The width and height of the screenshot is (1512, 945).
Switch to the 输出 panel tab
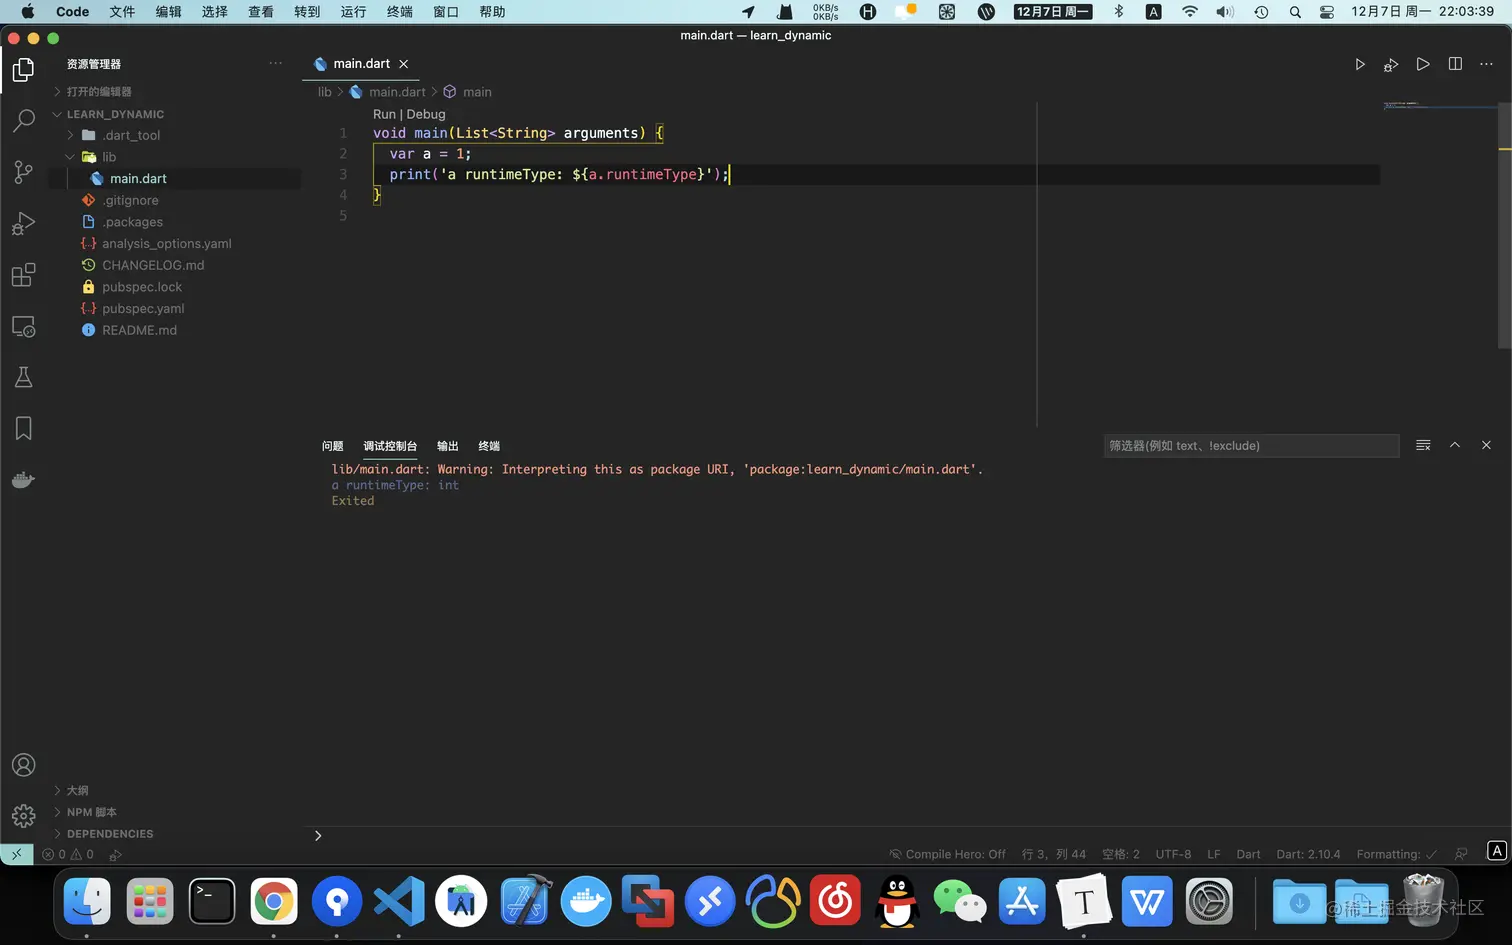pos(447,446)
